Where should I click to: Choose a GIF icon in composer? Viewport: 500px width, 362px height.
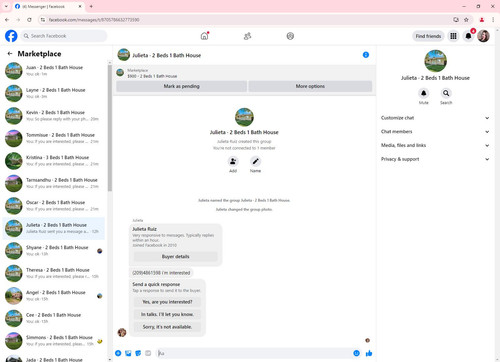[148, 353]
